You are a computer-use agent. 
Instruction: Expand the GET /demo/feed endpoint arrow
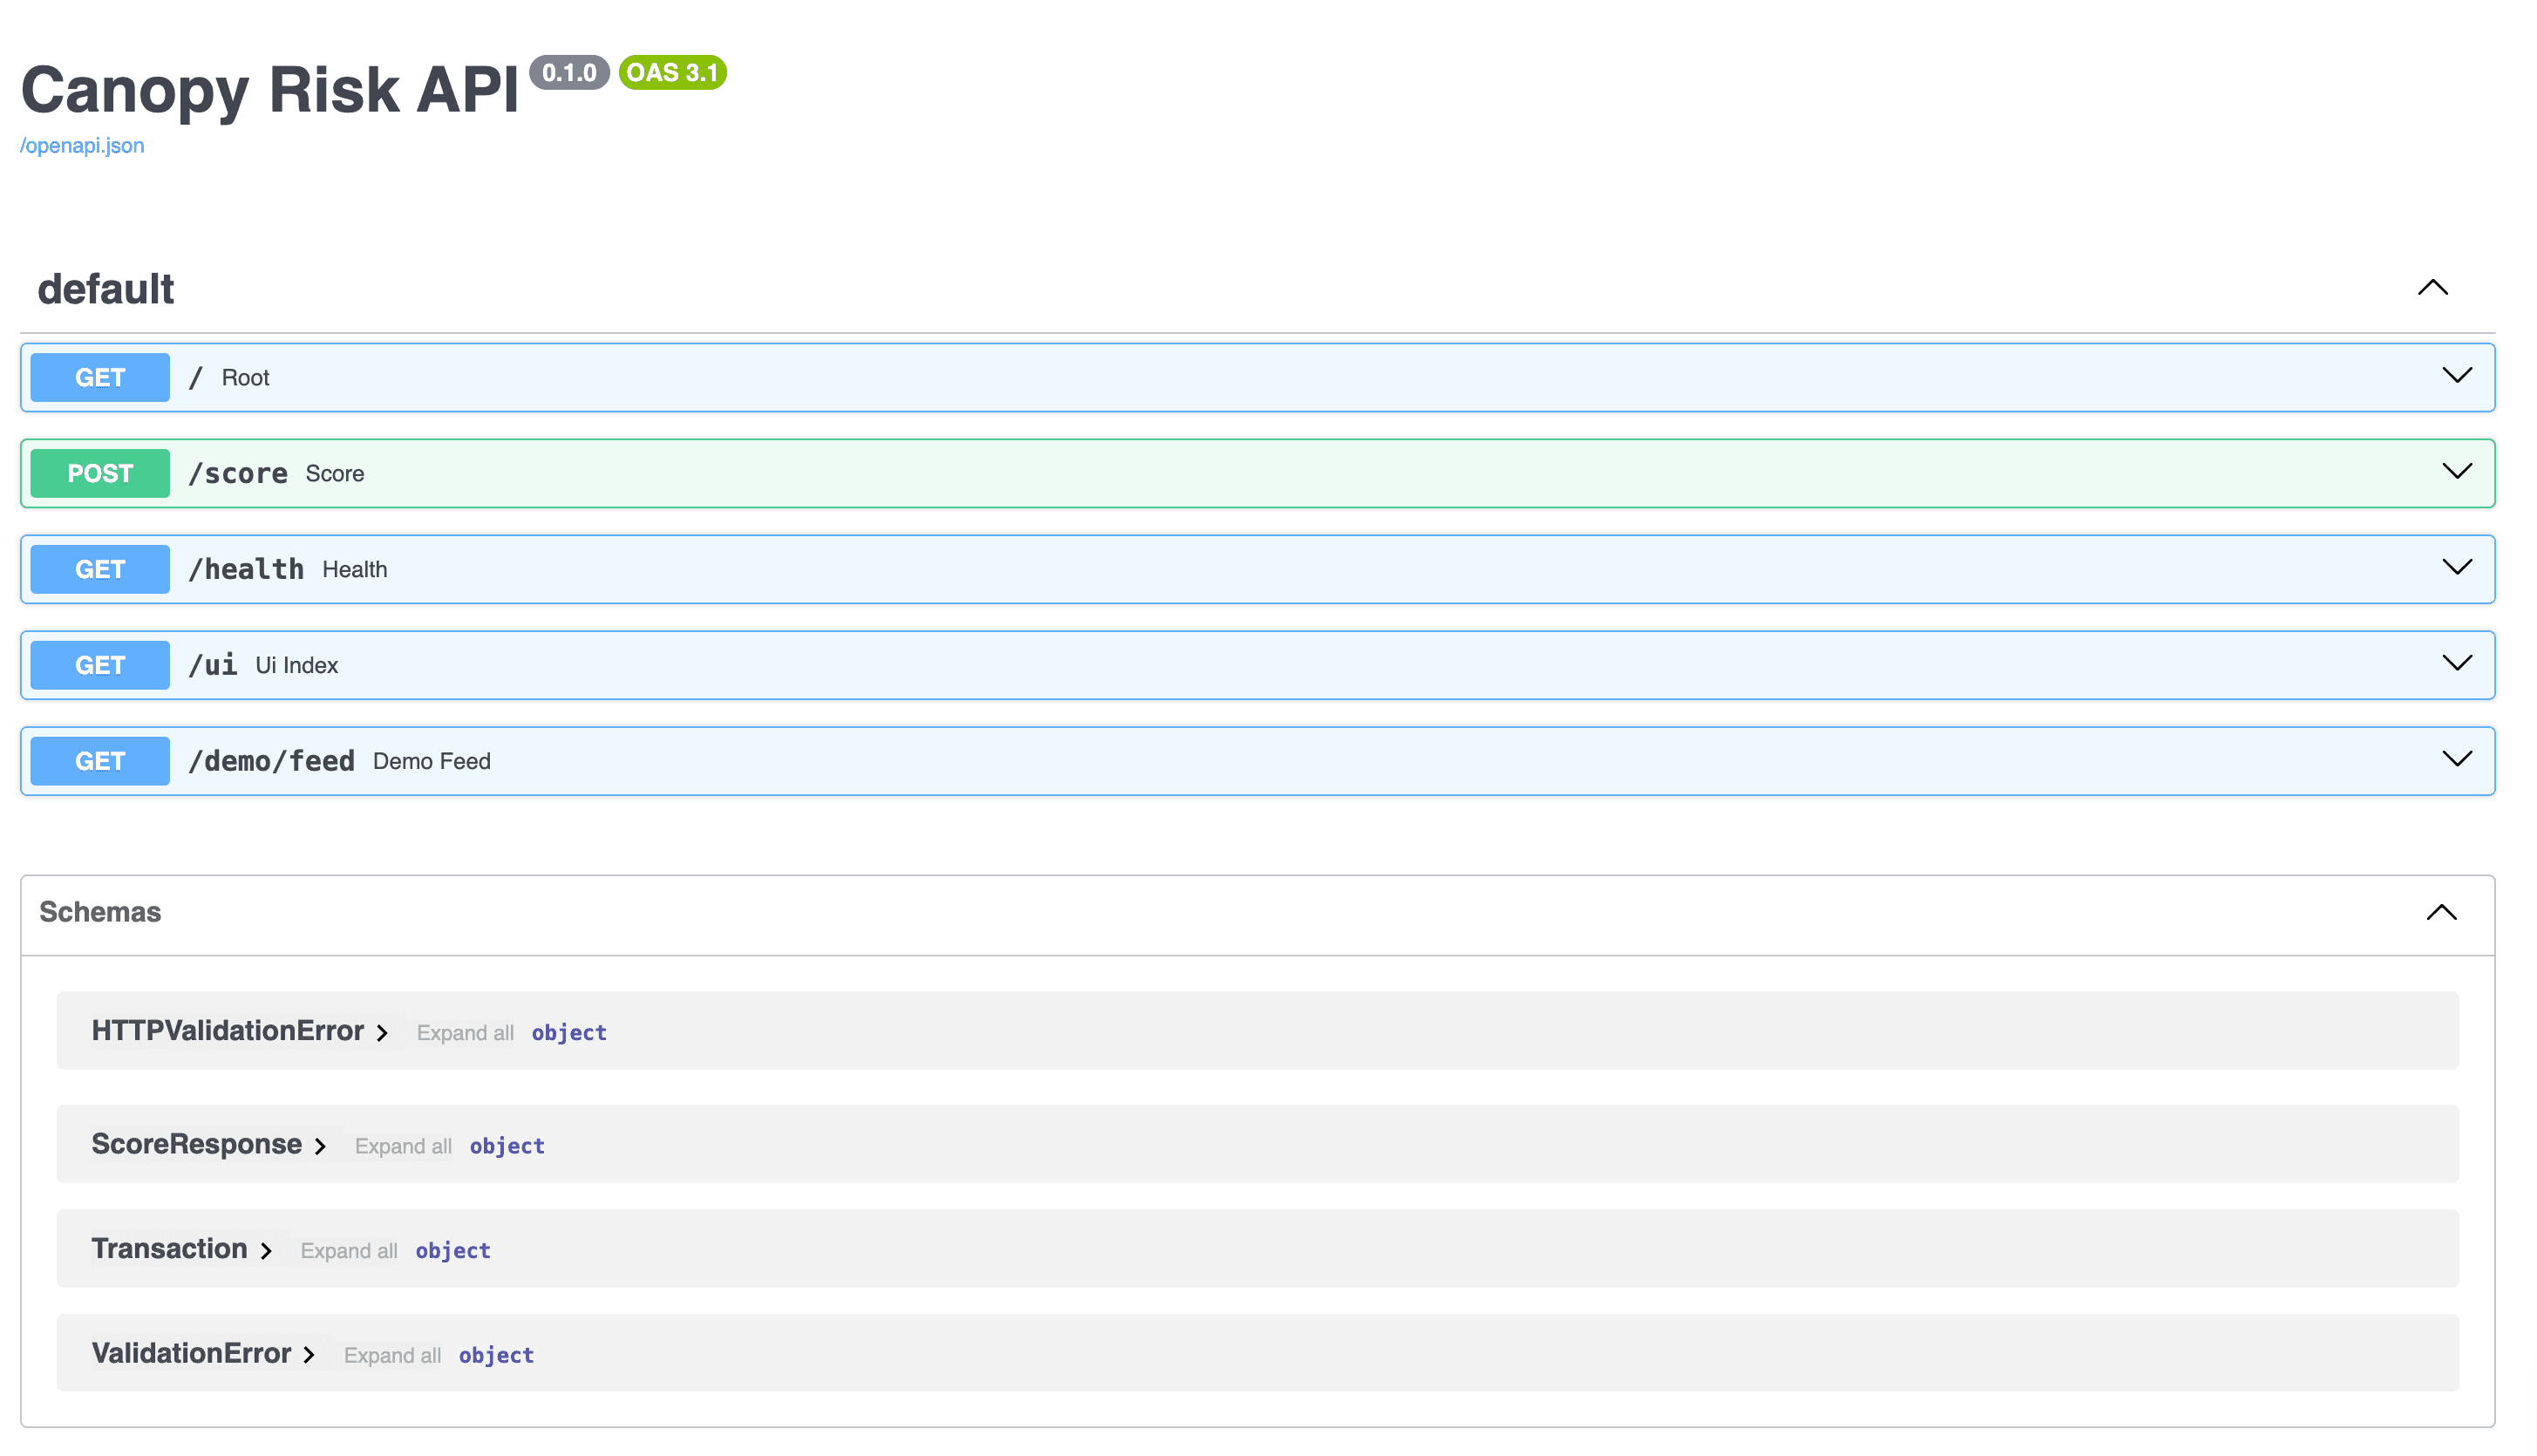coord(2456,760)
